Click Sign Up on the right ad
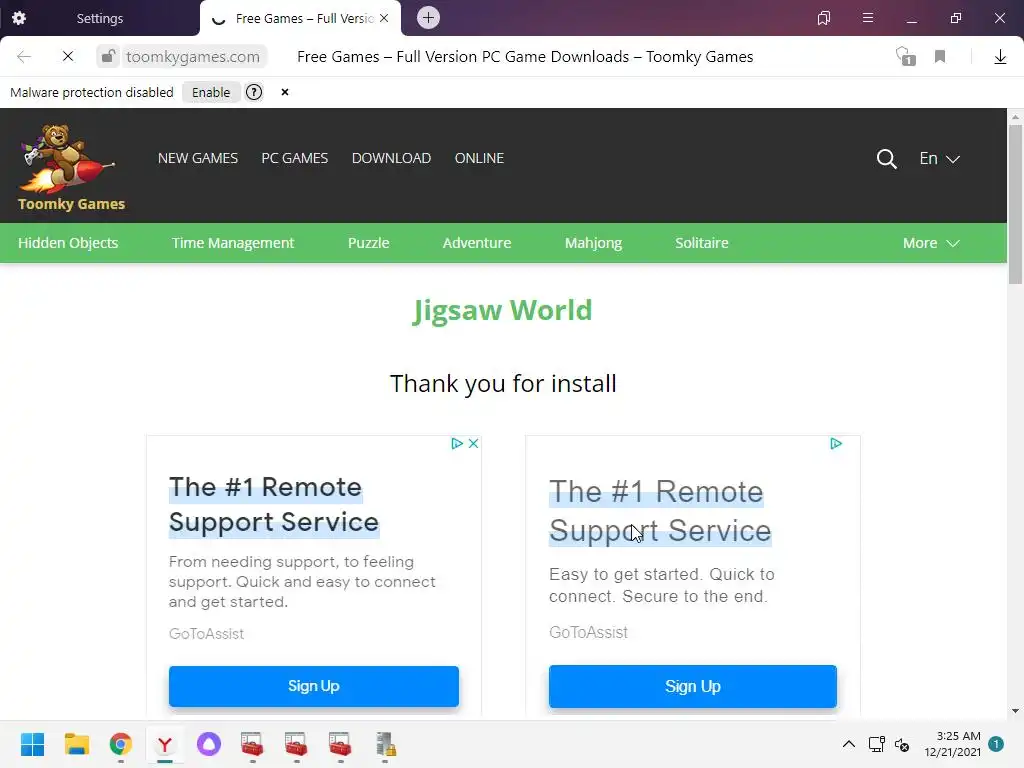 click(692, 686)
